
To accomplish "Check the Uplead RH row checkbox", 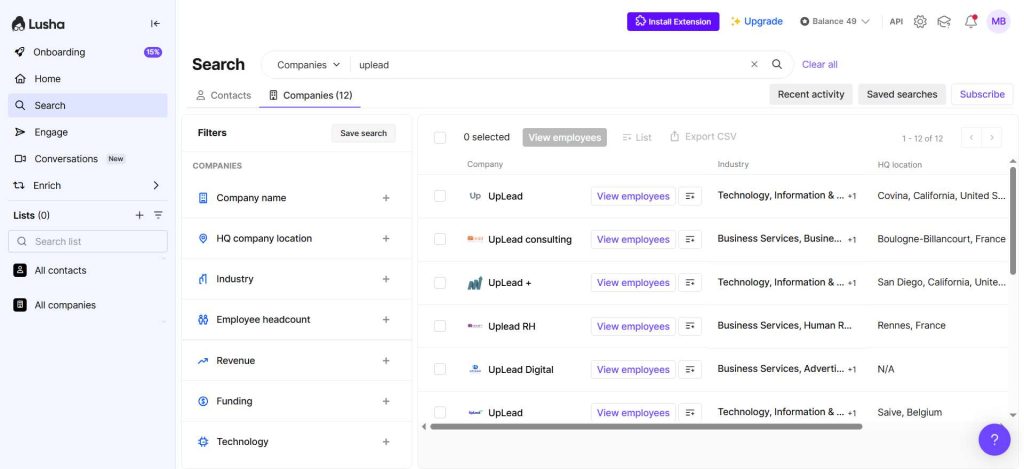I will (440, 326).
